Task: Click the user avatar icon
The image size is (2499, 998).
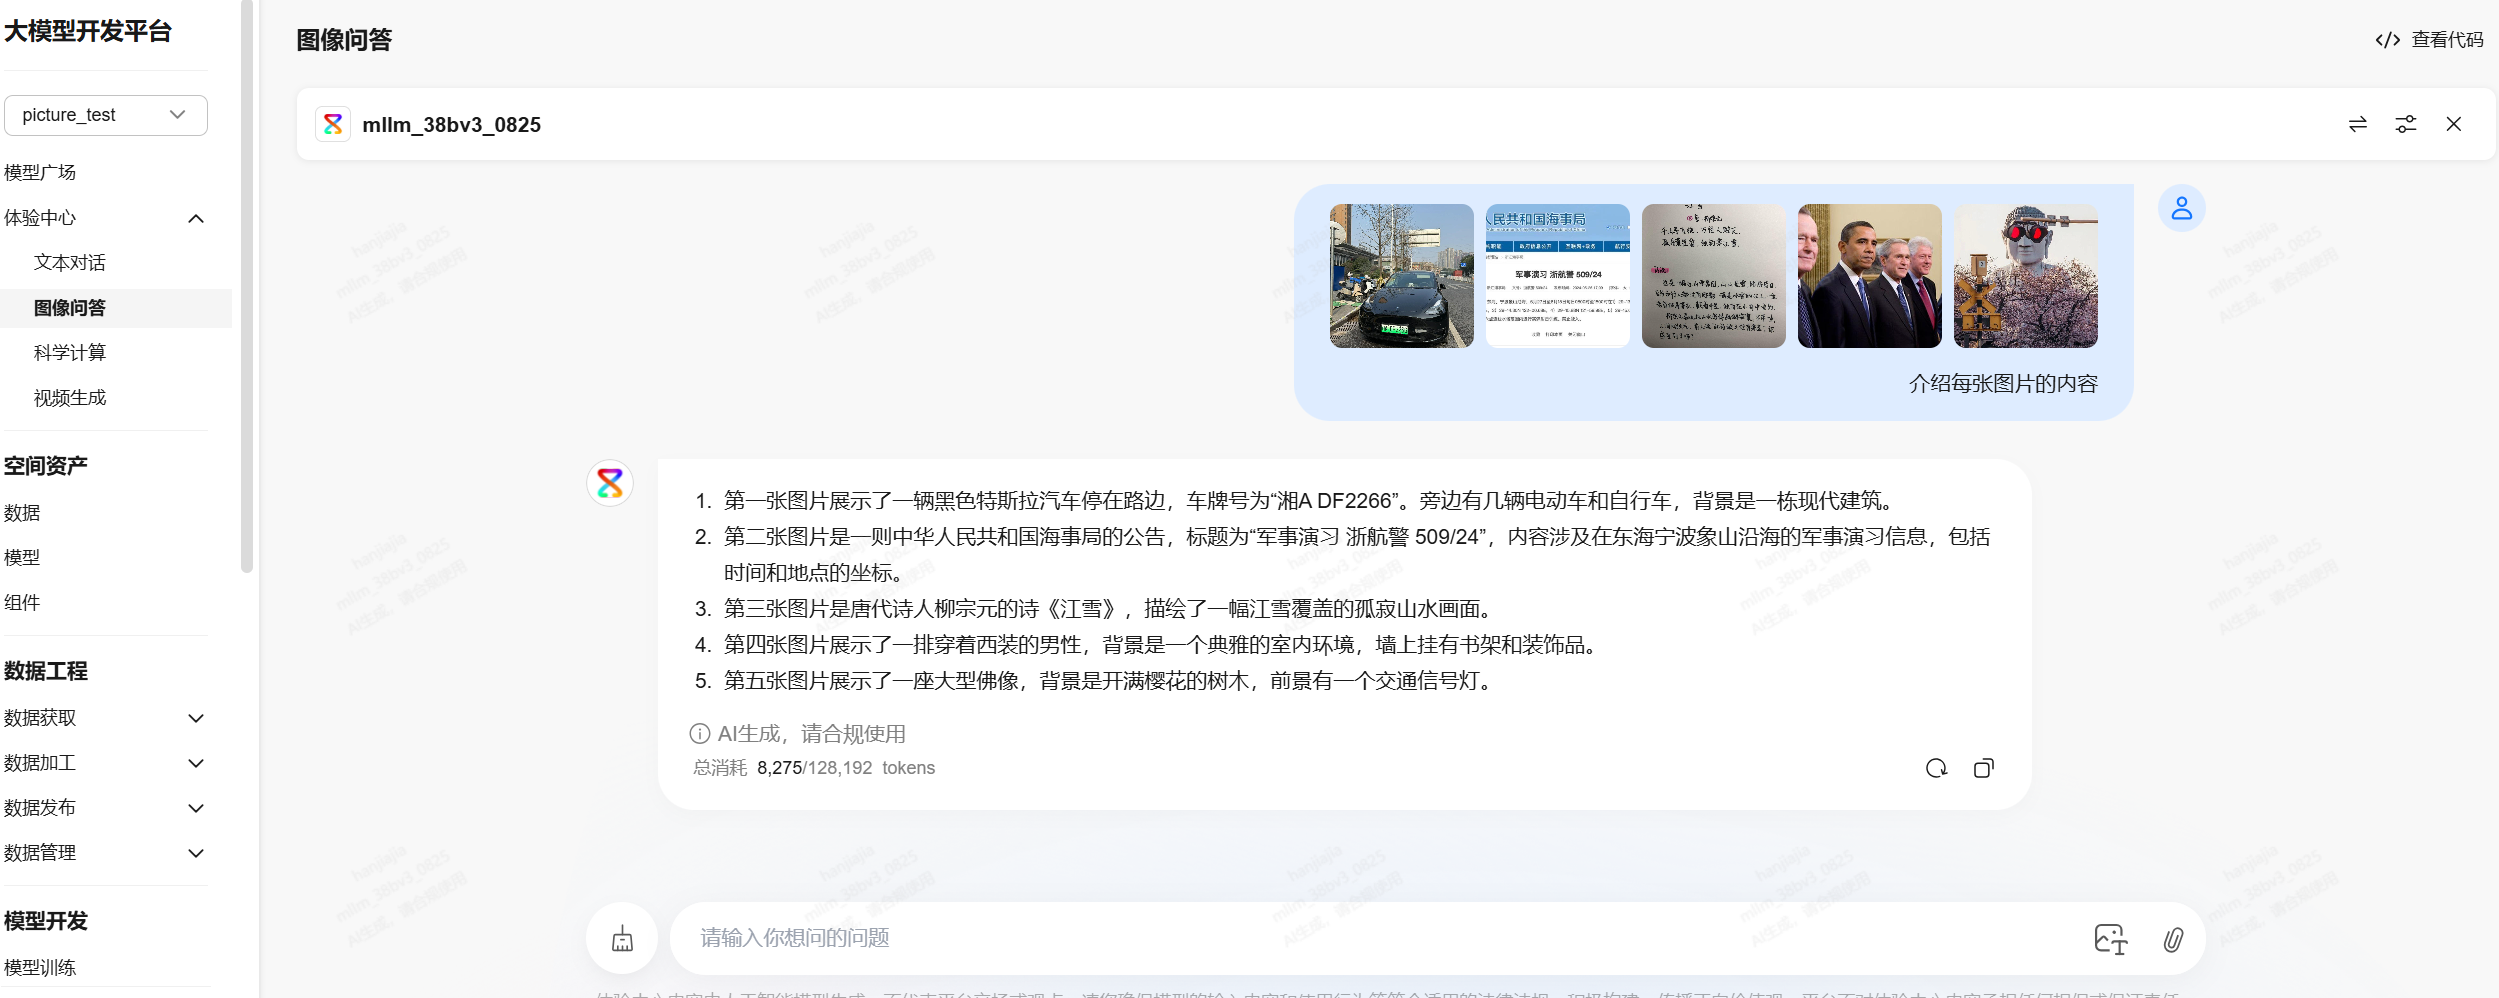Action: click(2181, 208)
